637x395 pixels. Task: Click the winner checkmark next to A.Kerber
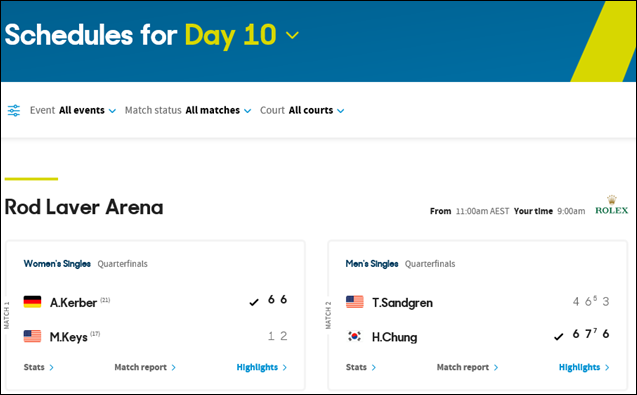pyautogui.click(x=254, y=302)
